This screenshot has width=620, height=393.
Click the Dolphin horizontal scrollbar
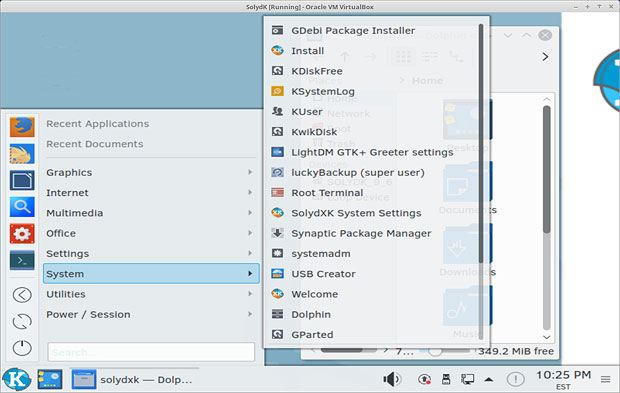(x=342, y=350)
